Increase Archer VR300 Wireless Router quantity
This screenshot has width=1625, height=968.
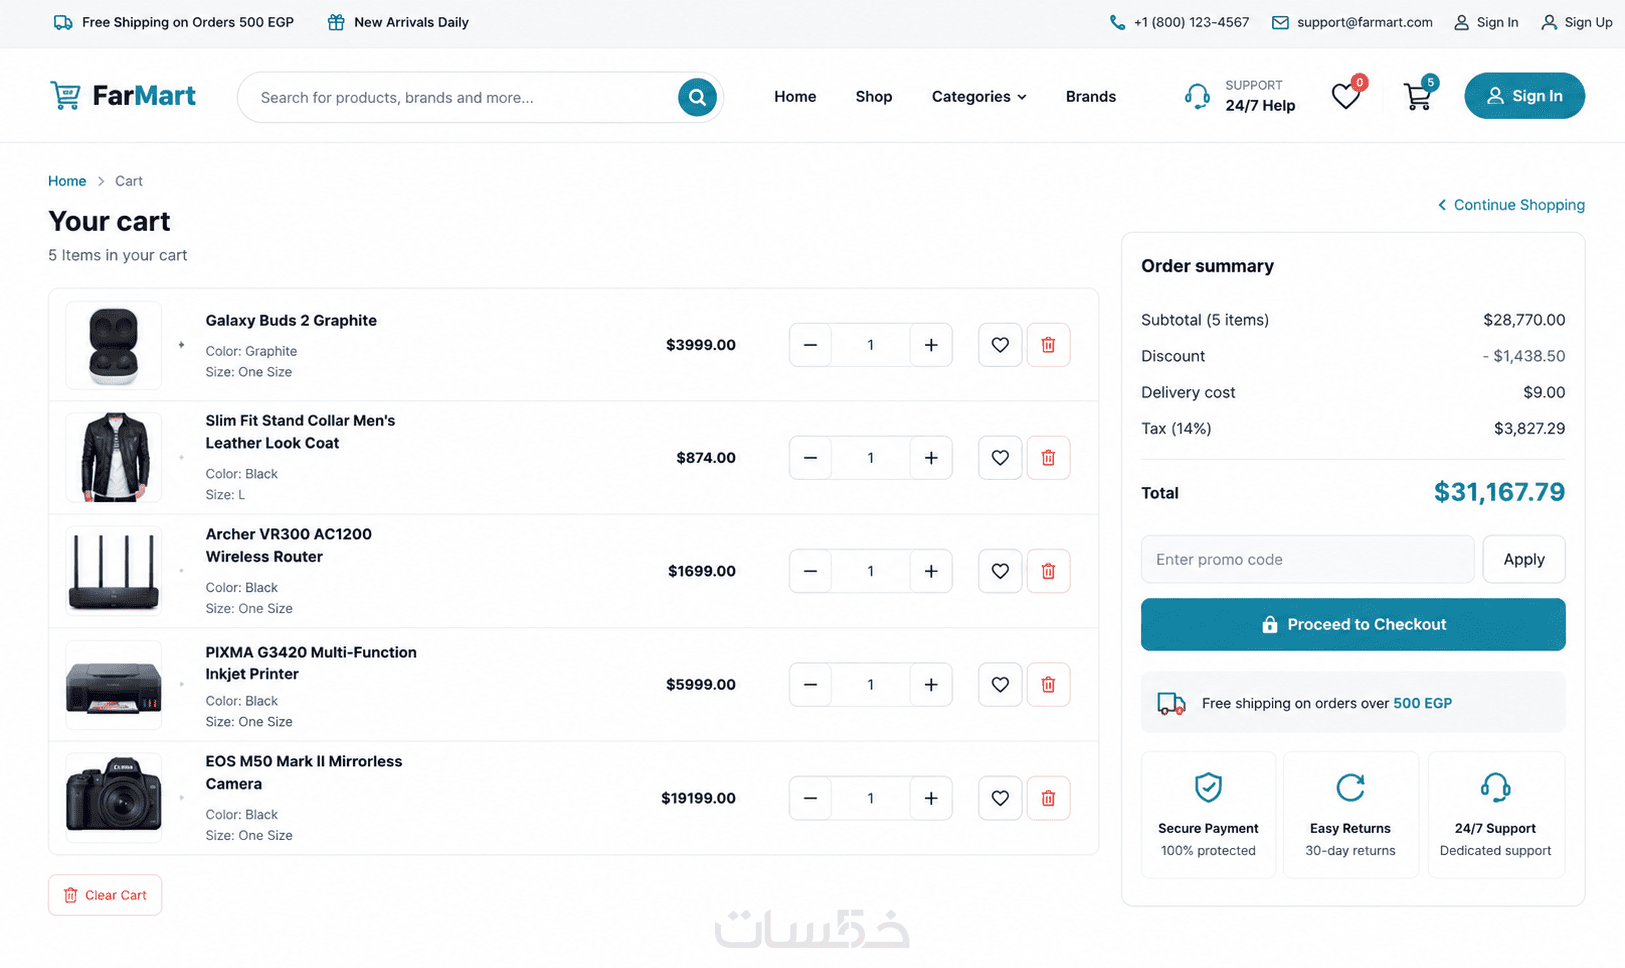[931, 571]
